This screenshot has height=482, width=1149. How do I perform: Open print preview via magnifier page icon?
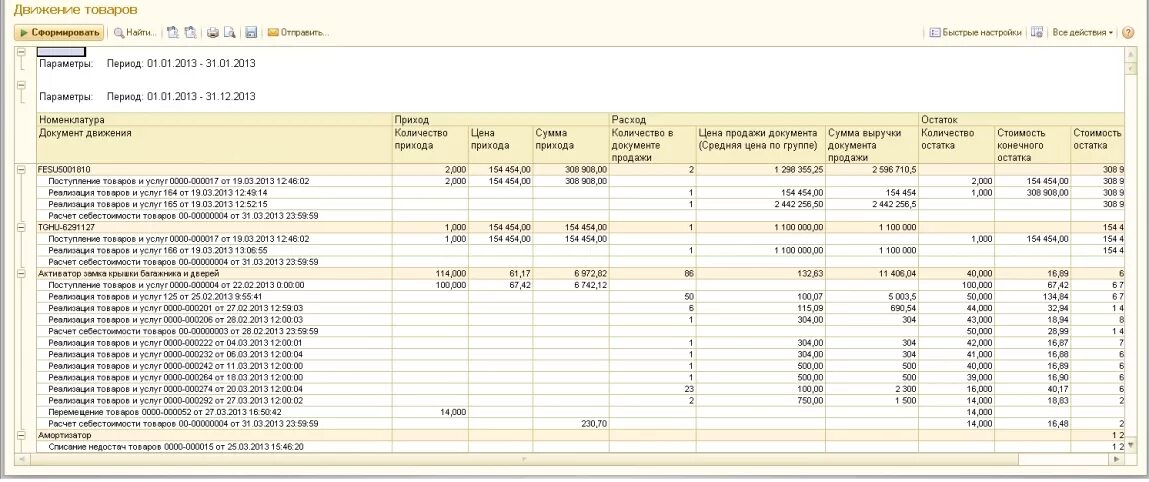click(x=229, y=33)
